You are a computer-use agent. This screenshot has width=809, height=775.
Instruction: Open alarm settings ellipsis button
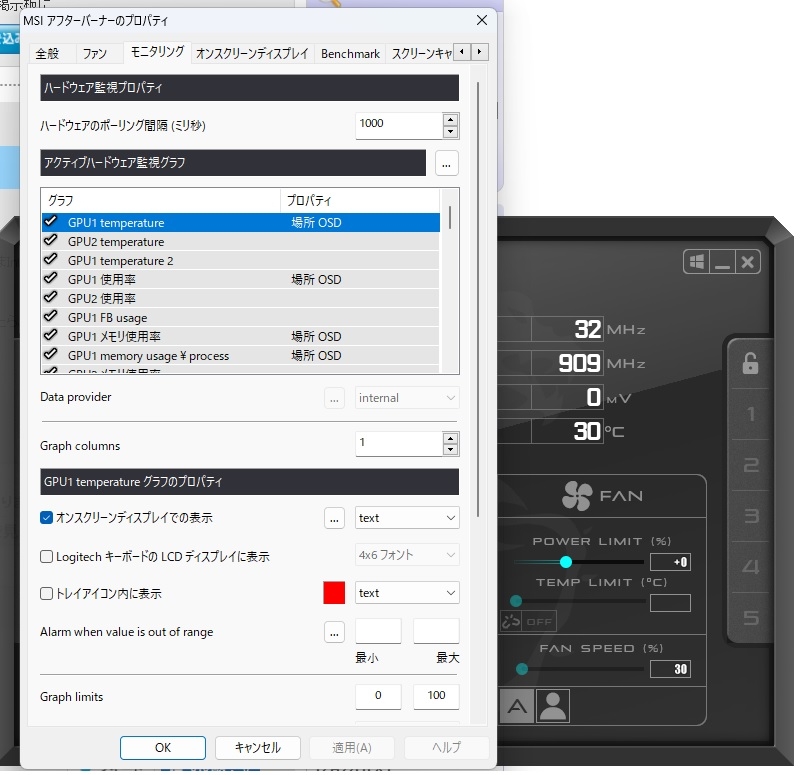(334, 633)
